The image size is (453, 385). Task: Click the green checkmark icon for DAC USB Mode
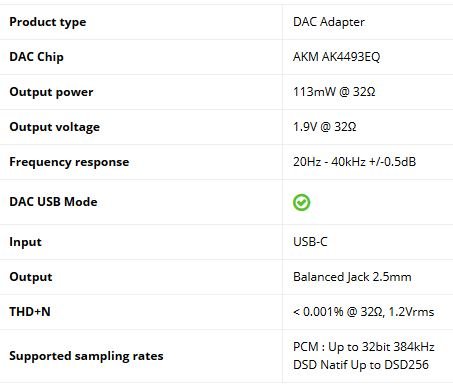(x=301, y=202)
